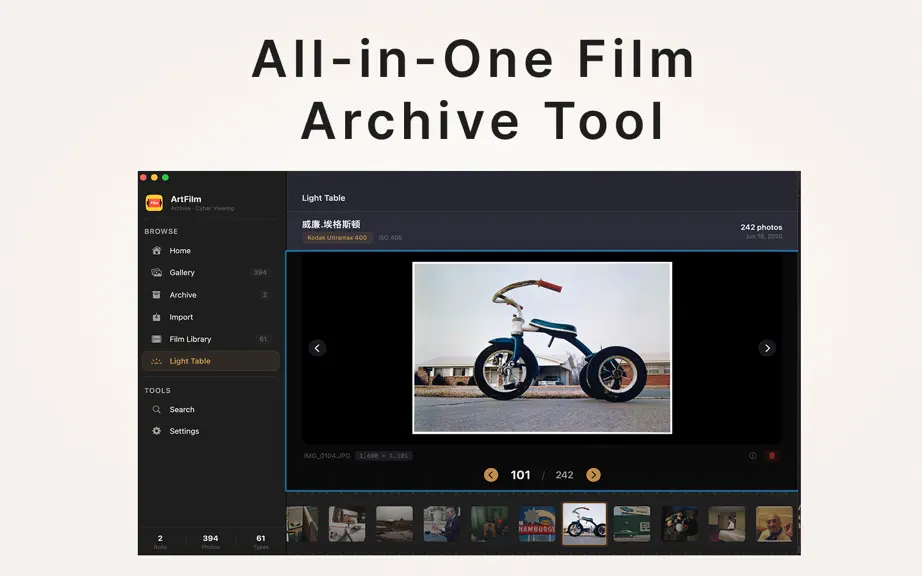Click the total count 242
922x576 pixels.
point(564,475)
